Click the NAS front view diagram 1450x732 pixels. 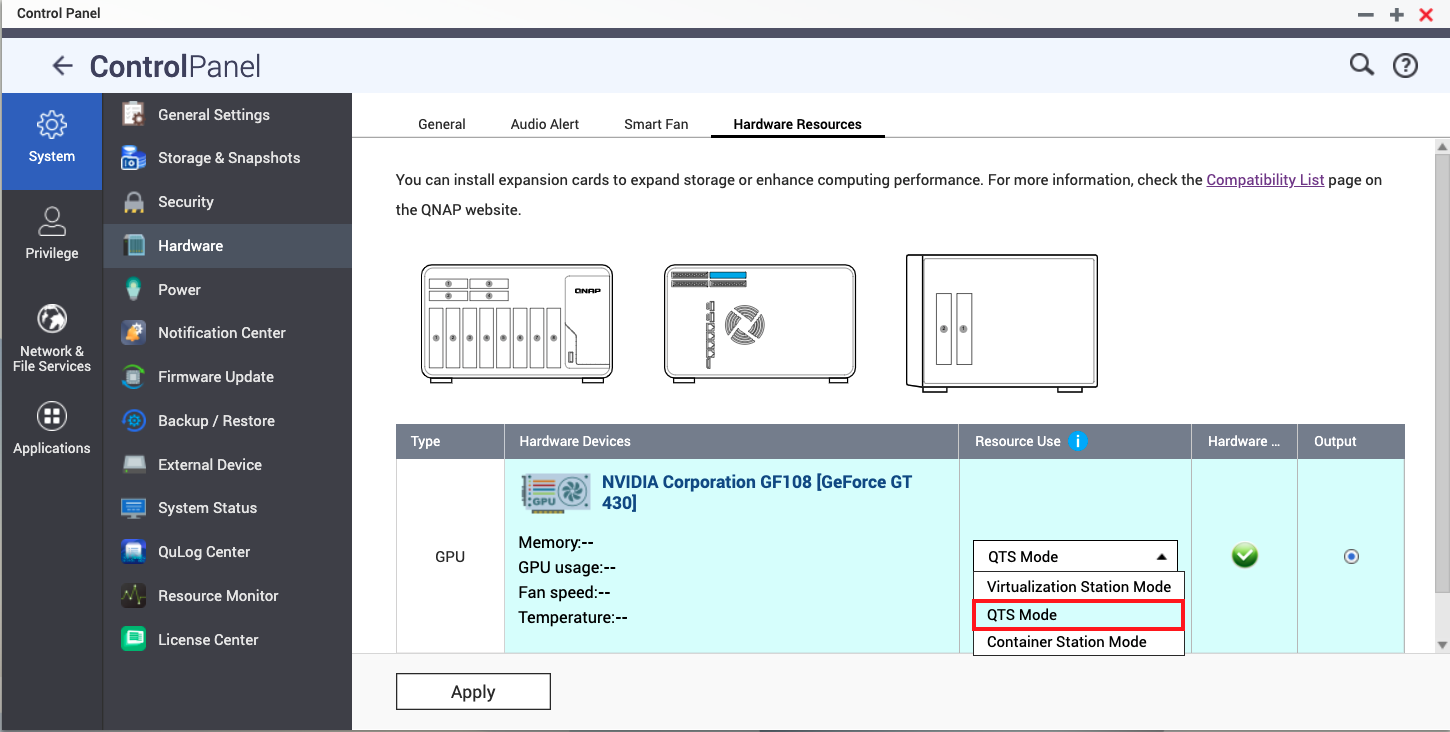click(x=516, y=323)
